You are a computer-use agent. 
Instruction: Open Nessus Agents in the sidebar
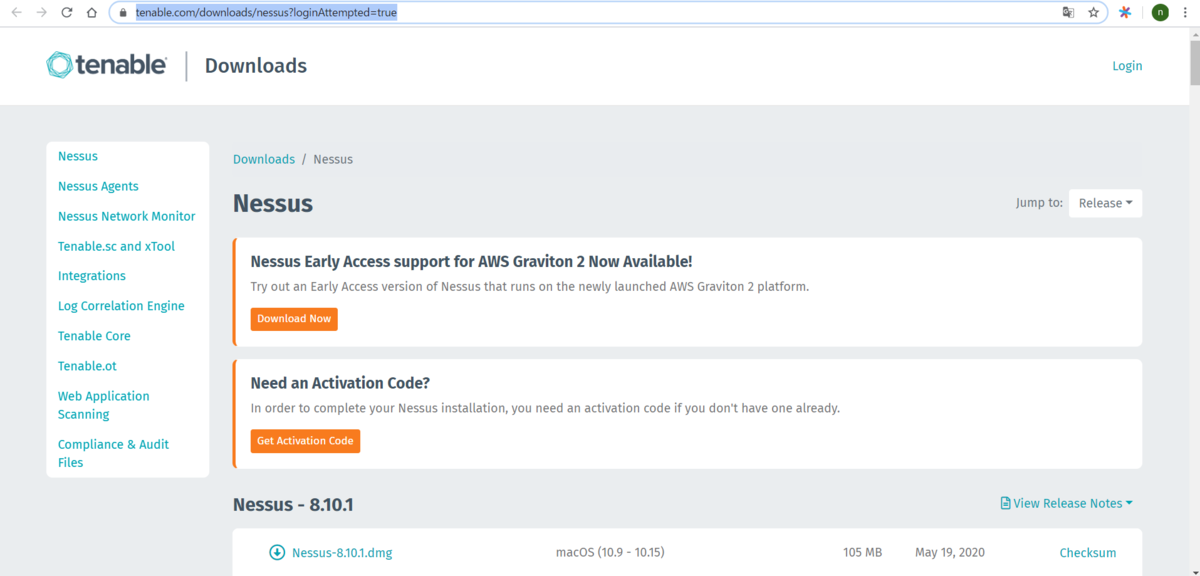click(x=98, y=186)
